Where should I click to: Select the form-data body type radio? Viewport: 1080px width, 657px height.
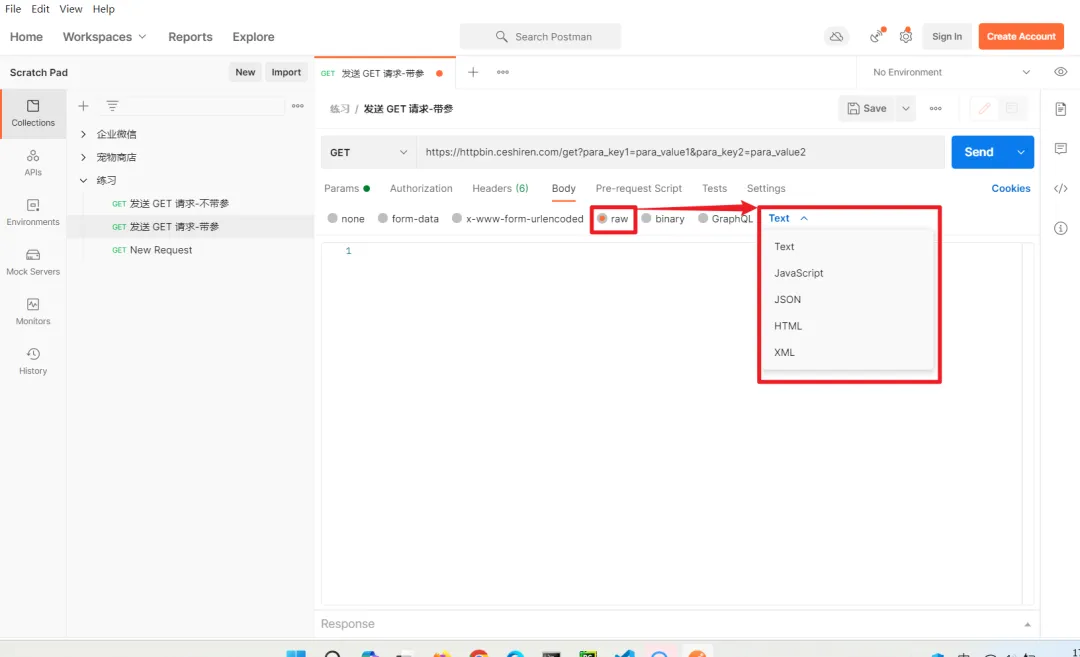[x=383, y=218]
